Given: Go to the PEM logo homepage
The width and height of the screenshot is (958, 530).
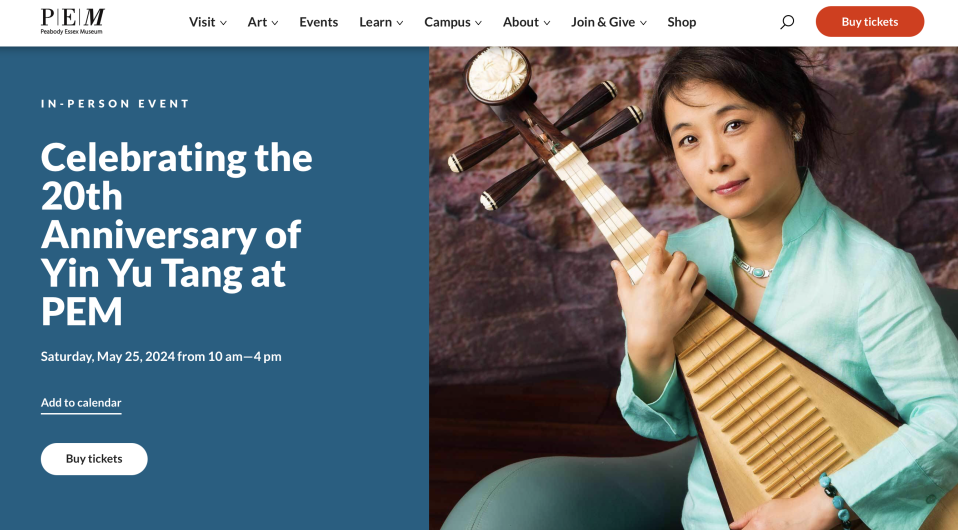Looking at the screenshot, I should click(72, 21).
